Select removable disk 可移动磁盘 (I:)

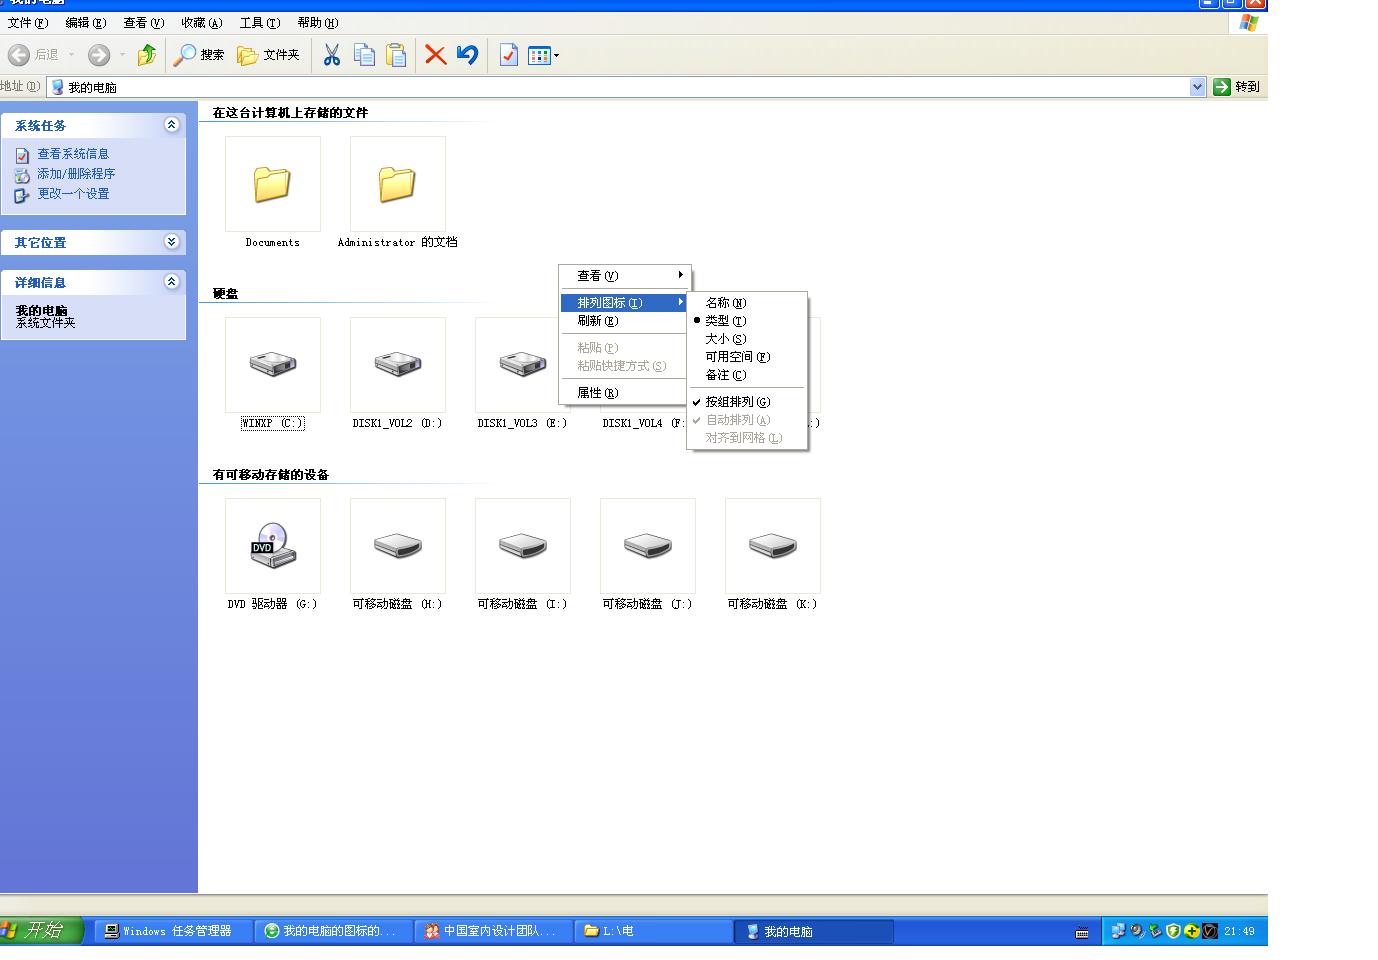coord(522,554)
